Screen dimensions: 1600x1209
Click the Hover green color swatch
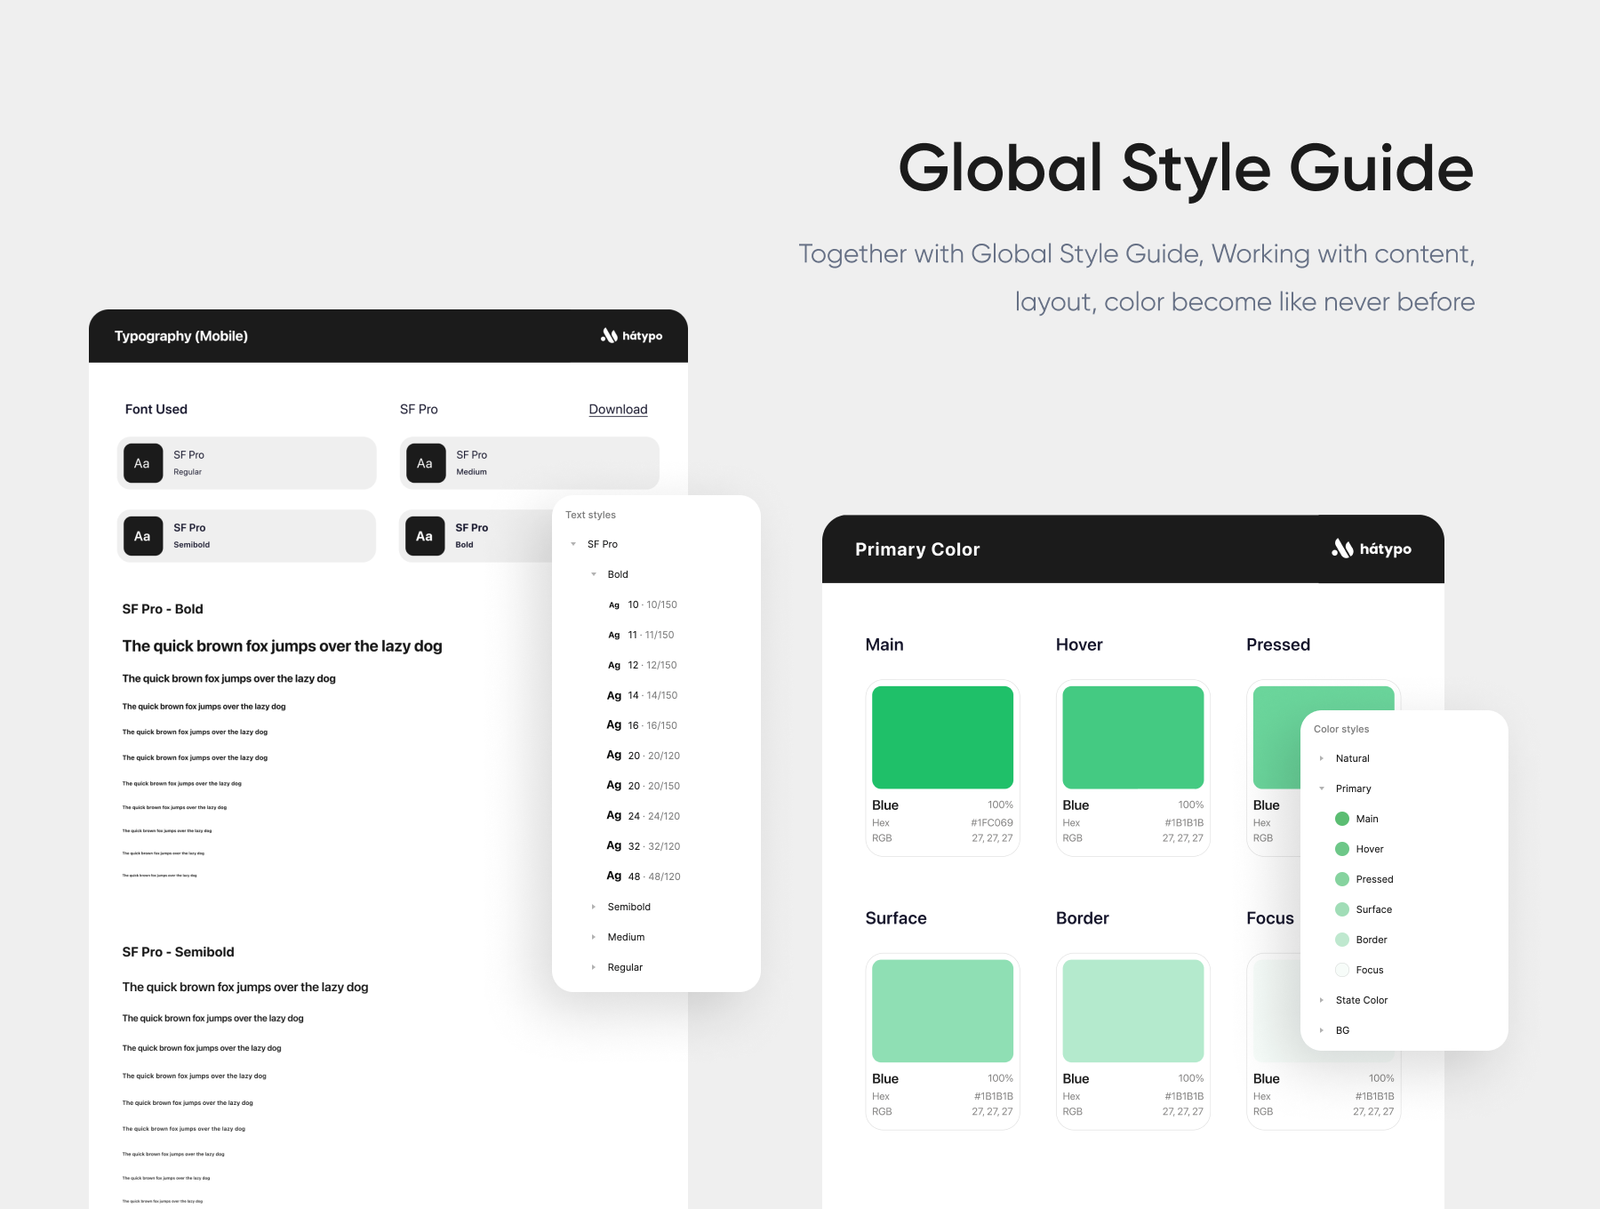pyautogui.click(x=1132, y=737)
